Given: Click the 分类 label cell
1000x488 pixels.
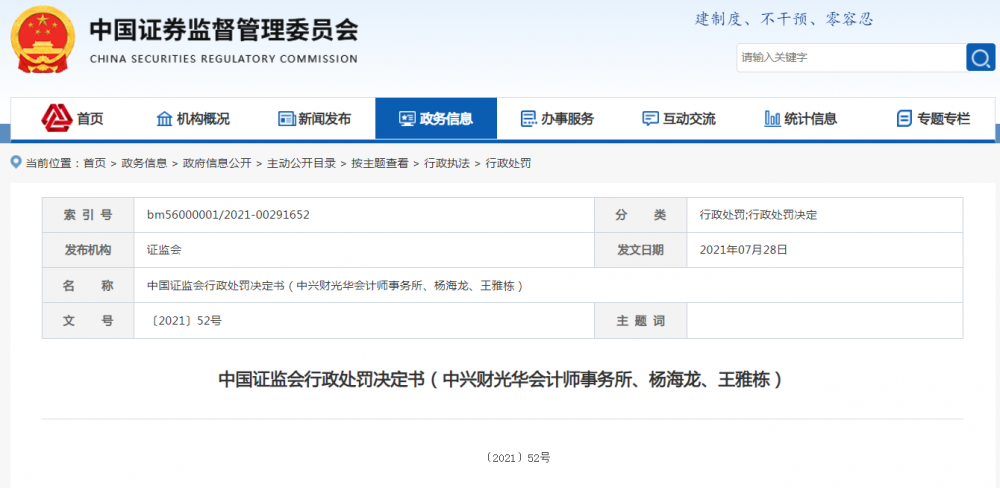Looking at the screenshot, I should (640, 215).
